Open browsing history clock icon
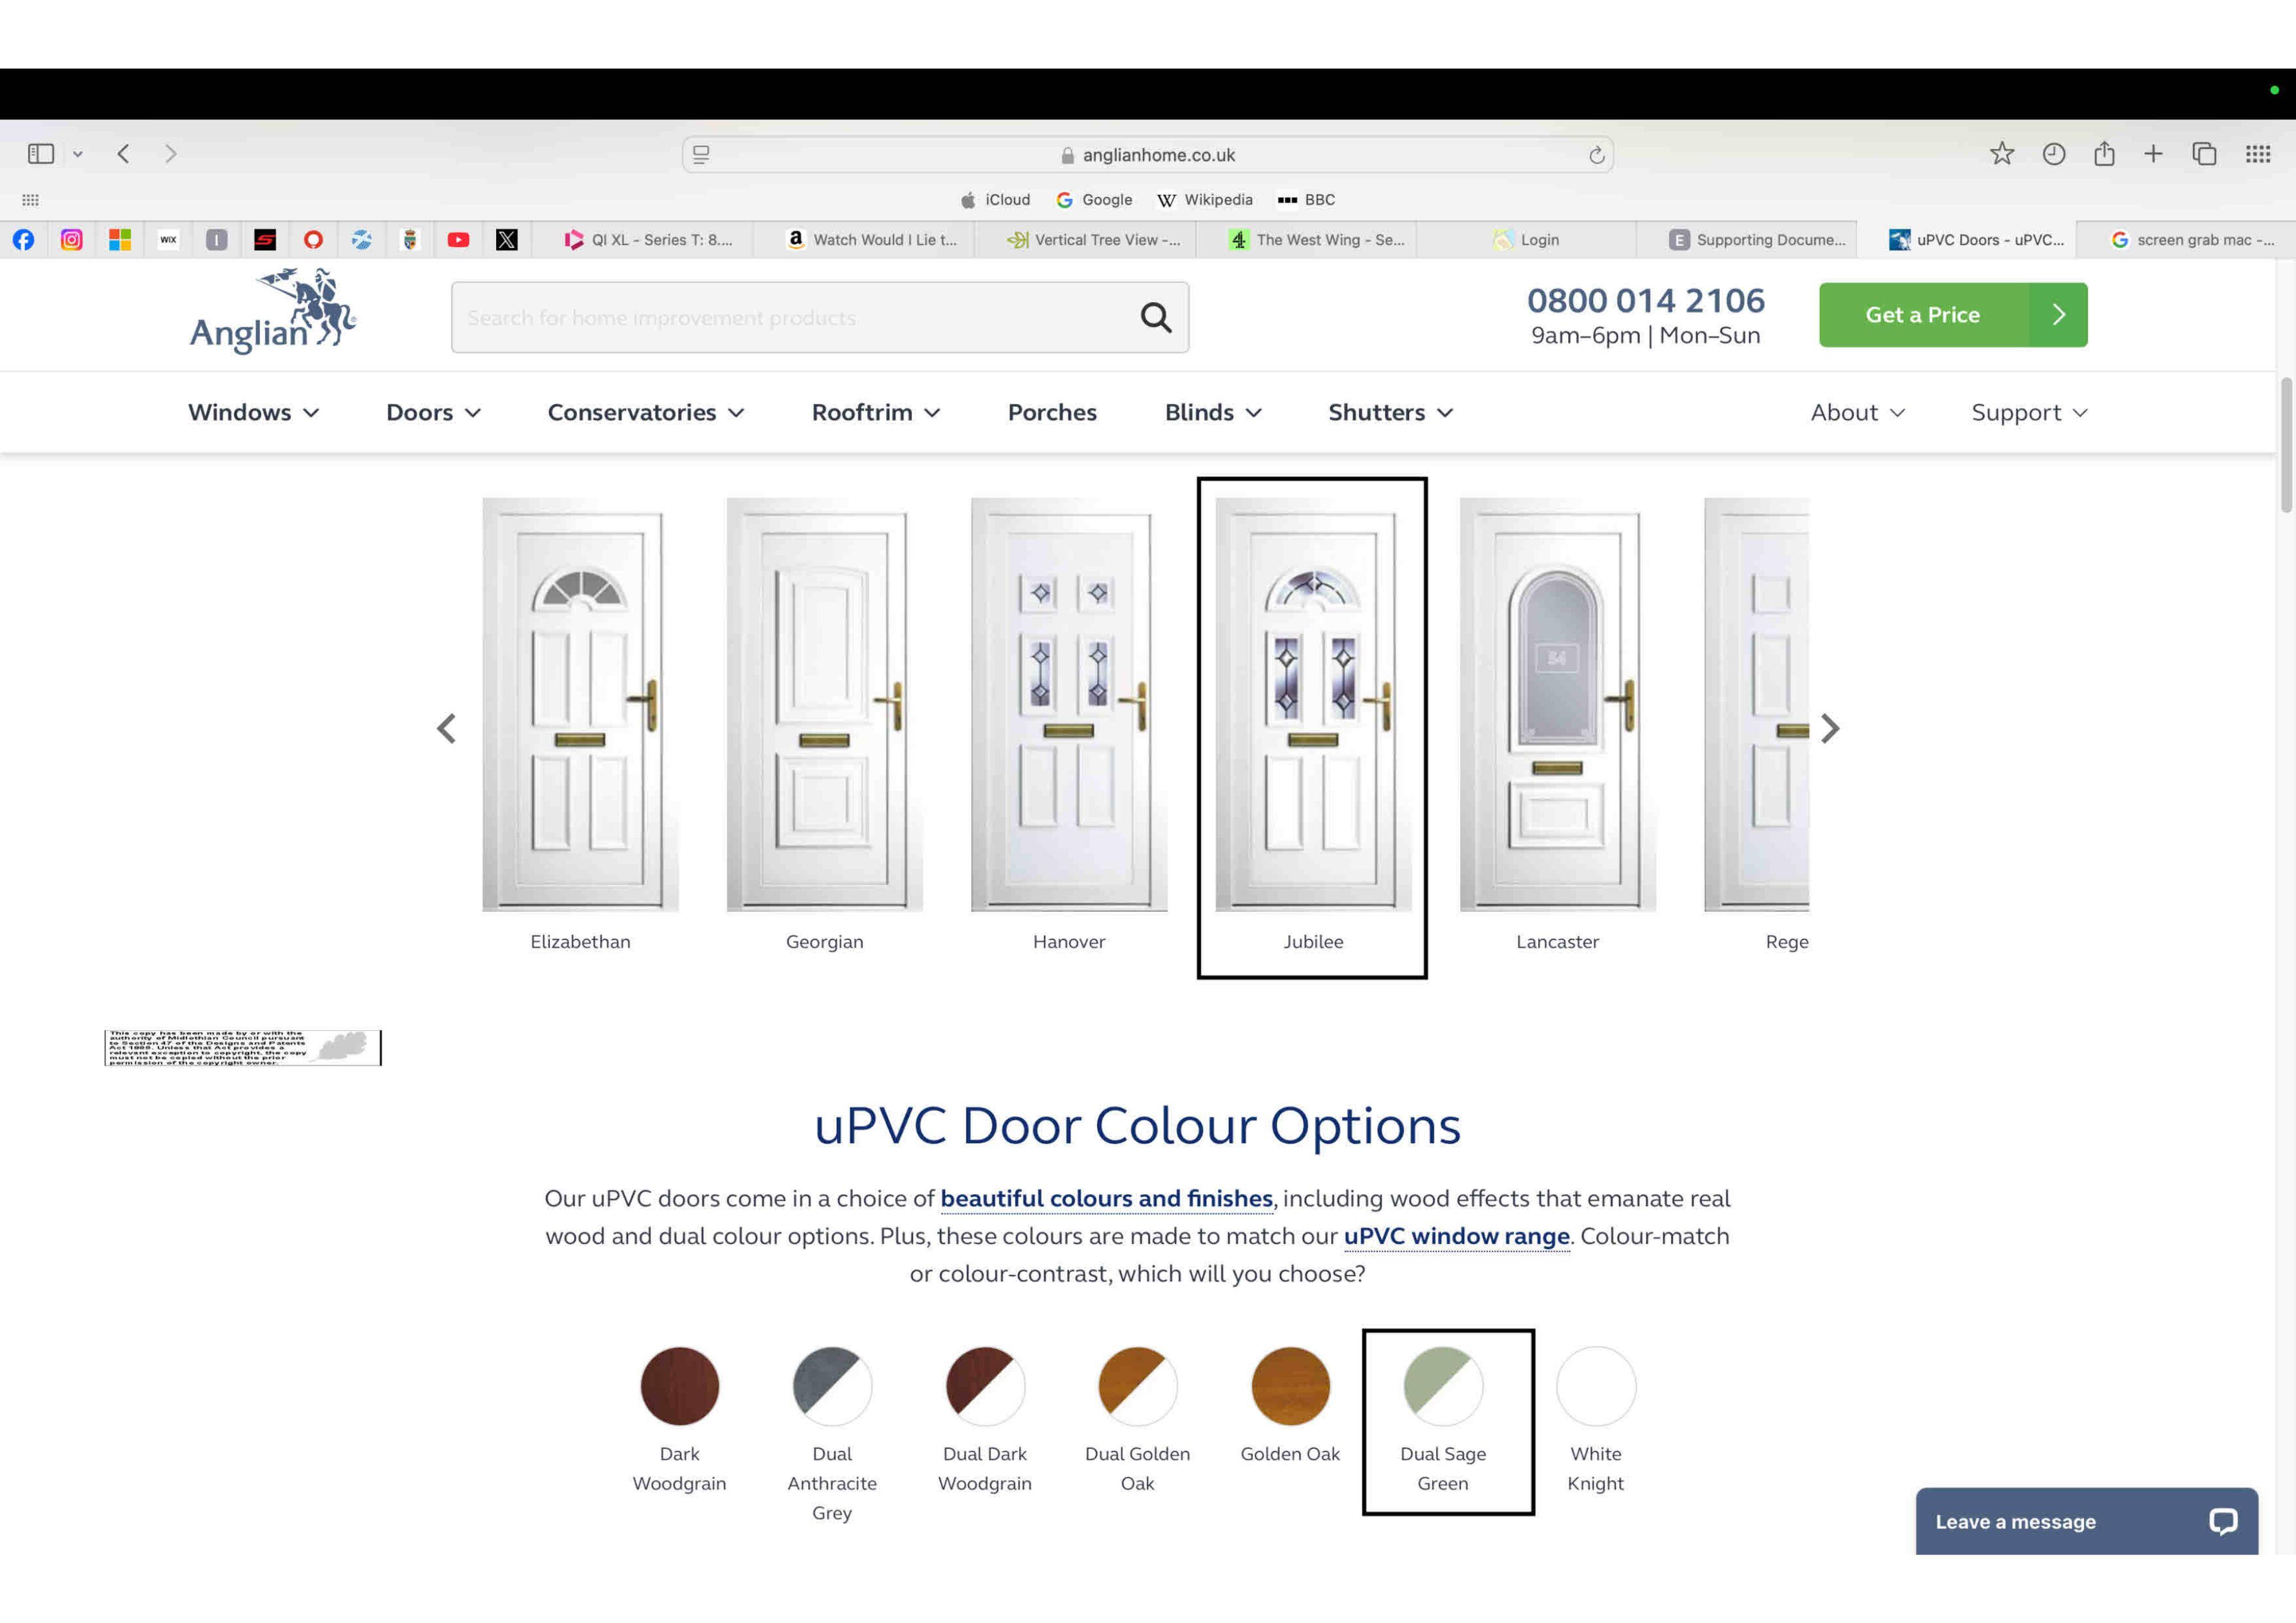The image size is (2296, 1623). click(x=2053, y=154)
